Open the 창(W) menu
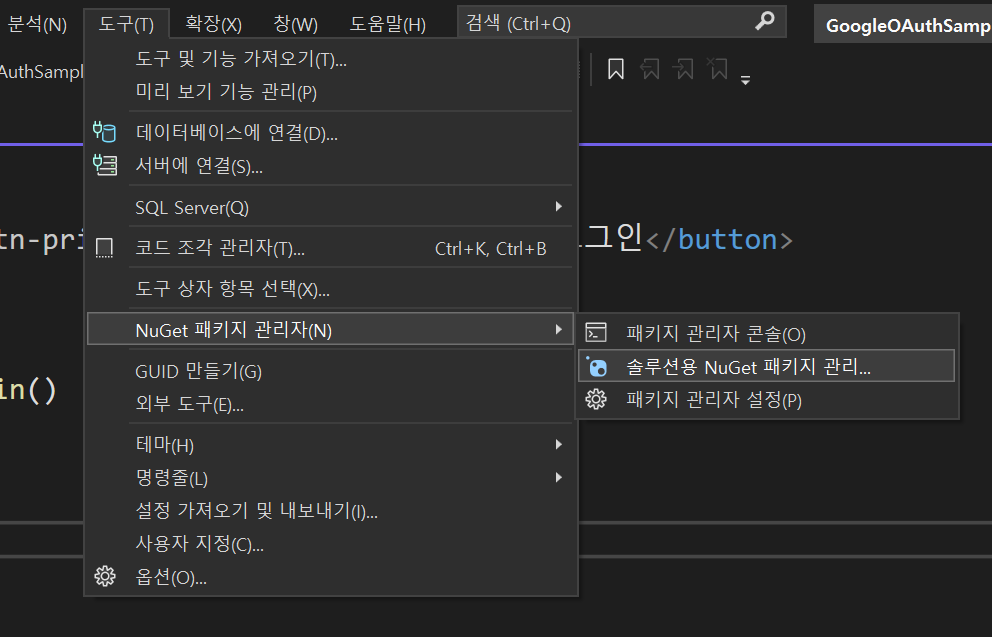 tap(295, 25)
